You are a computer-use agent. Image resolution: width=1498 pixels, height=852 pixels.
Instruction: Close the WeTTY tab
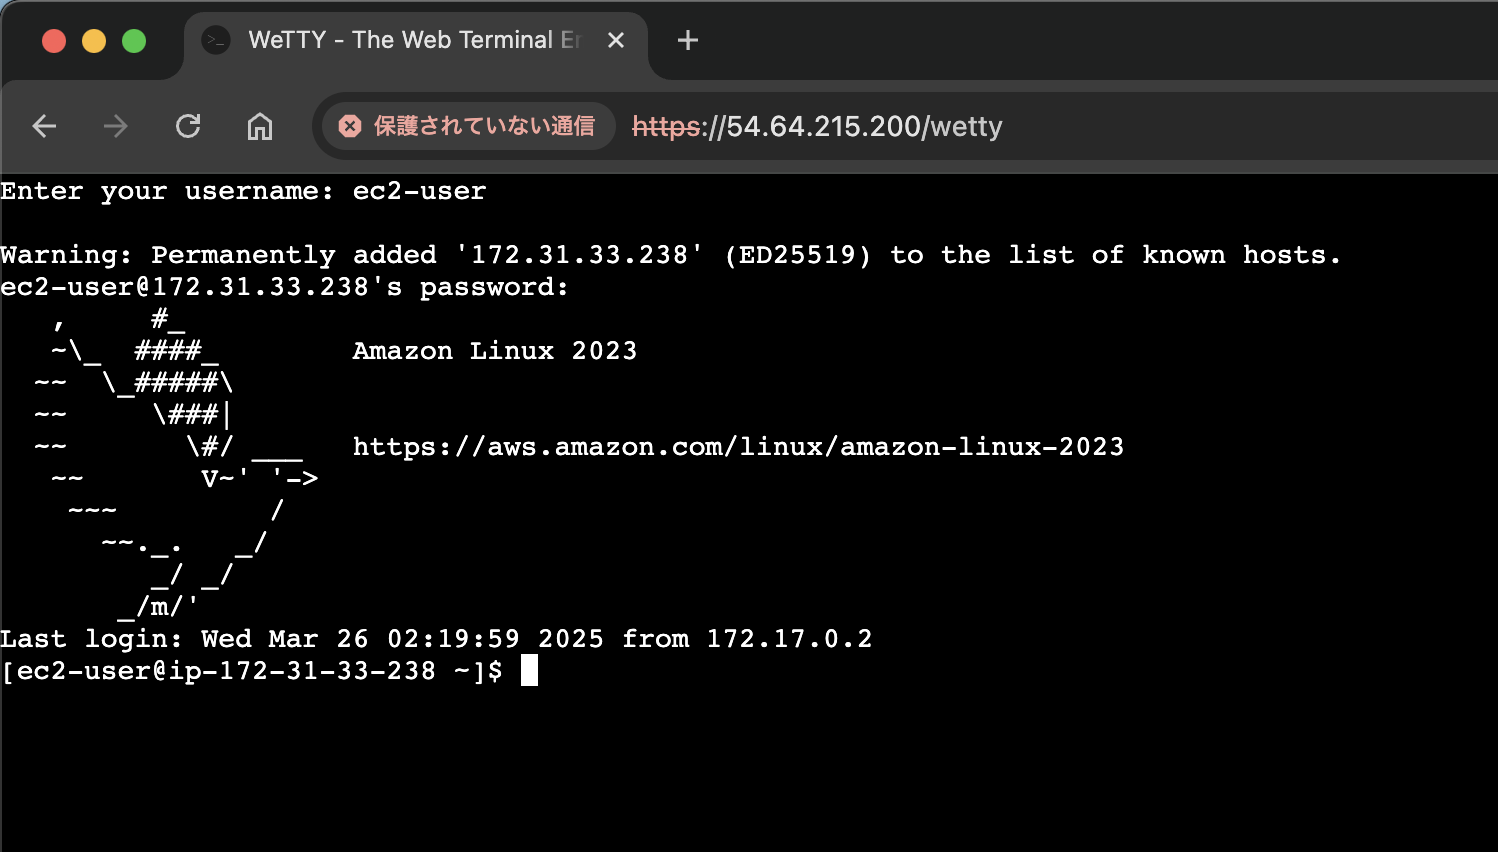[616, 40]
